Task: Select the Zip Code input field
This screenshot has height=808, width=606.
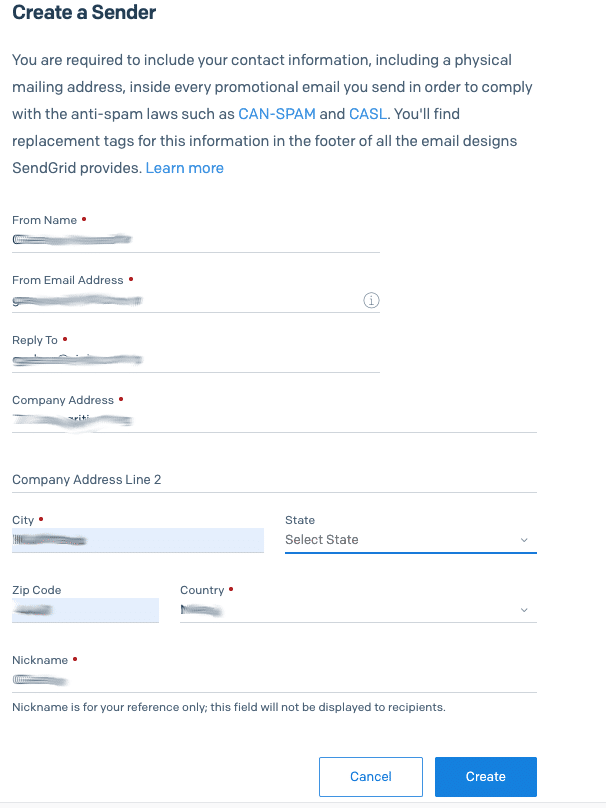Action: pos(85,609)
